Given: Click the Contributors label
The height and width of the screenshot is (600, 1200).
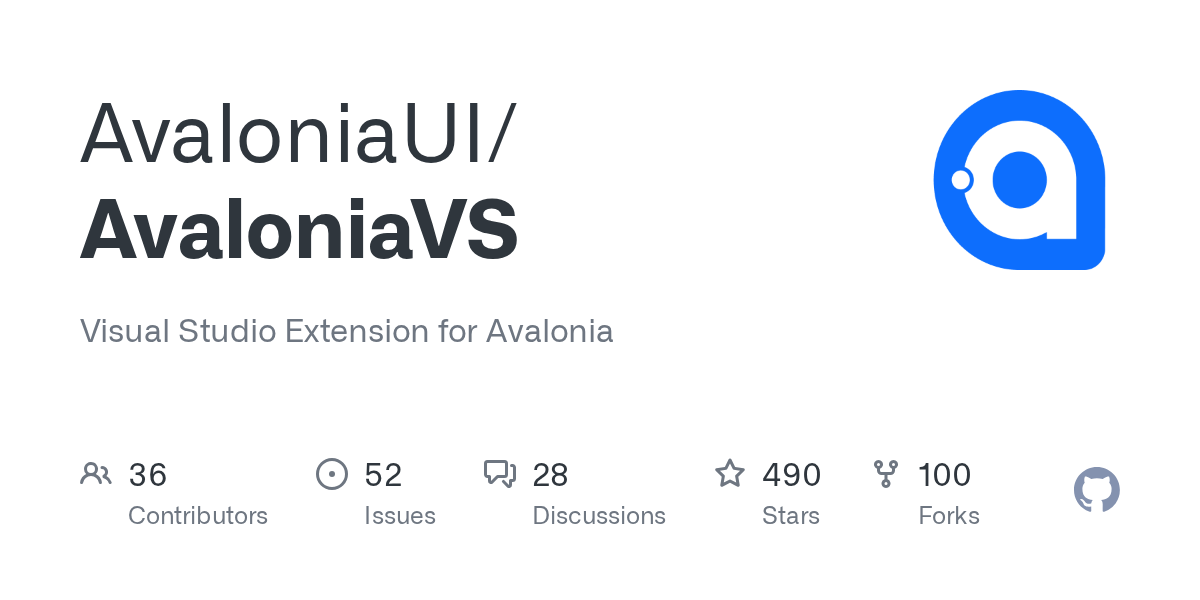Looking at the screenshot, I should coord(198,516).
